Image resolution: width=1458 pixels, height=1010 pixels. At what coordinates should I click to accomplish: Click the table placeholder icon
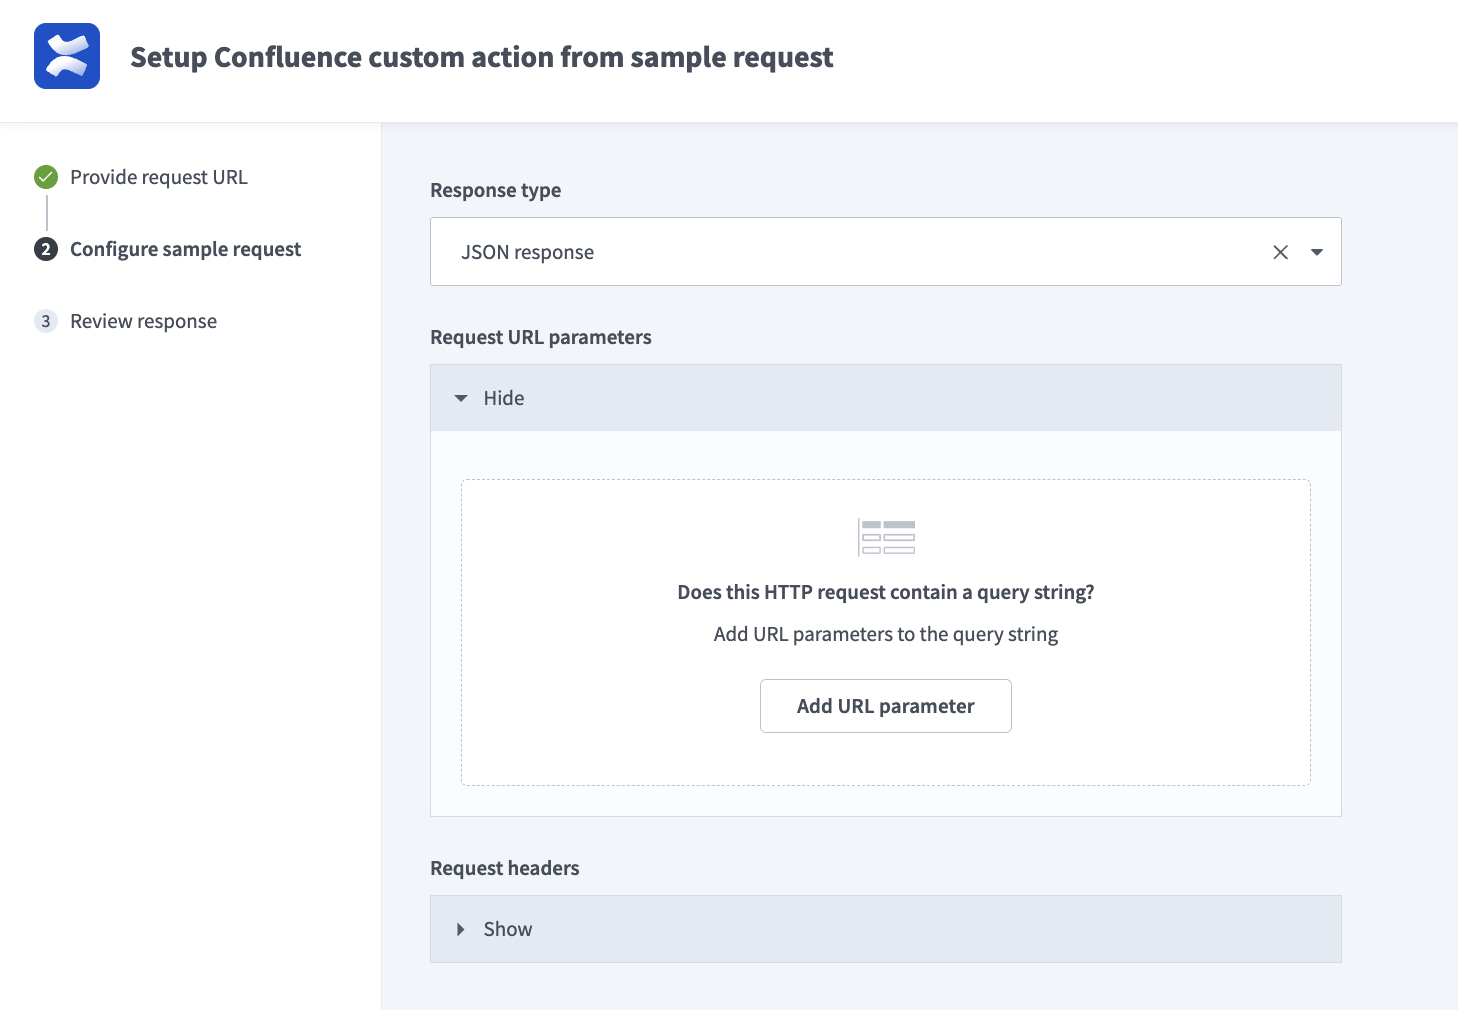pyautogui.click(x=886, y=537)
